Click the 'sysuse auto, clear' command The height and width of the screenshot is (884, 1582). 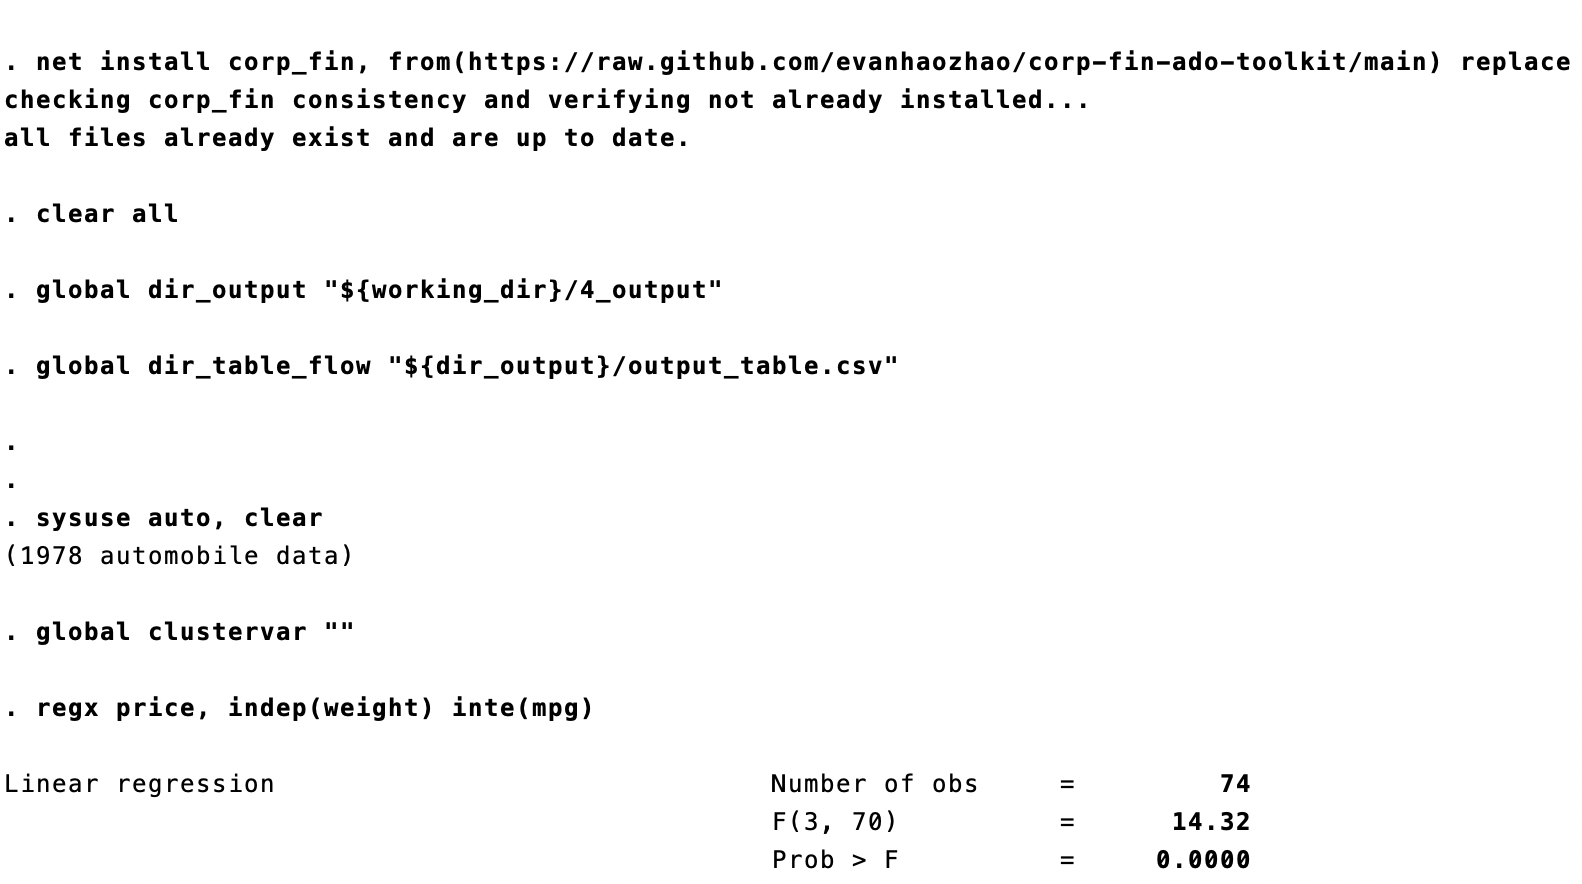pos(179,518)
